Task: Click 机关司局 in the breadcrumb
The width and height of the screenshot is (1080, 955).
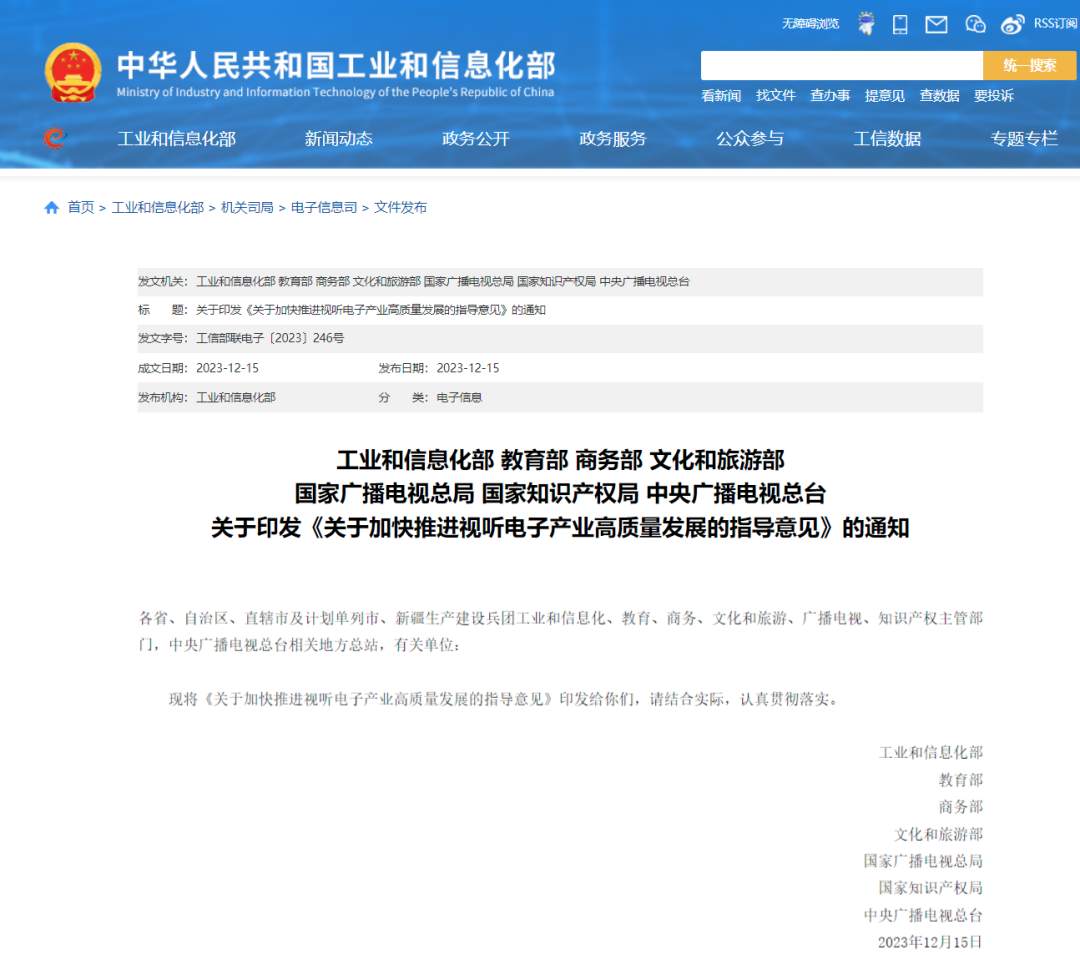Action: 247,207
